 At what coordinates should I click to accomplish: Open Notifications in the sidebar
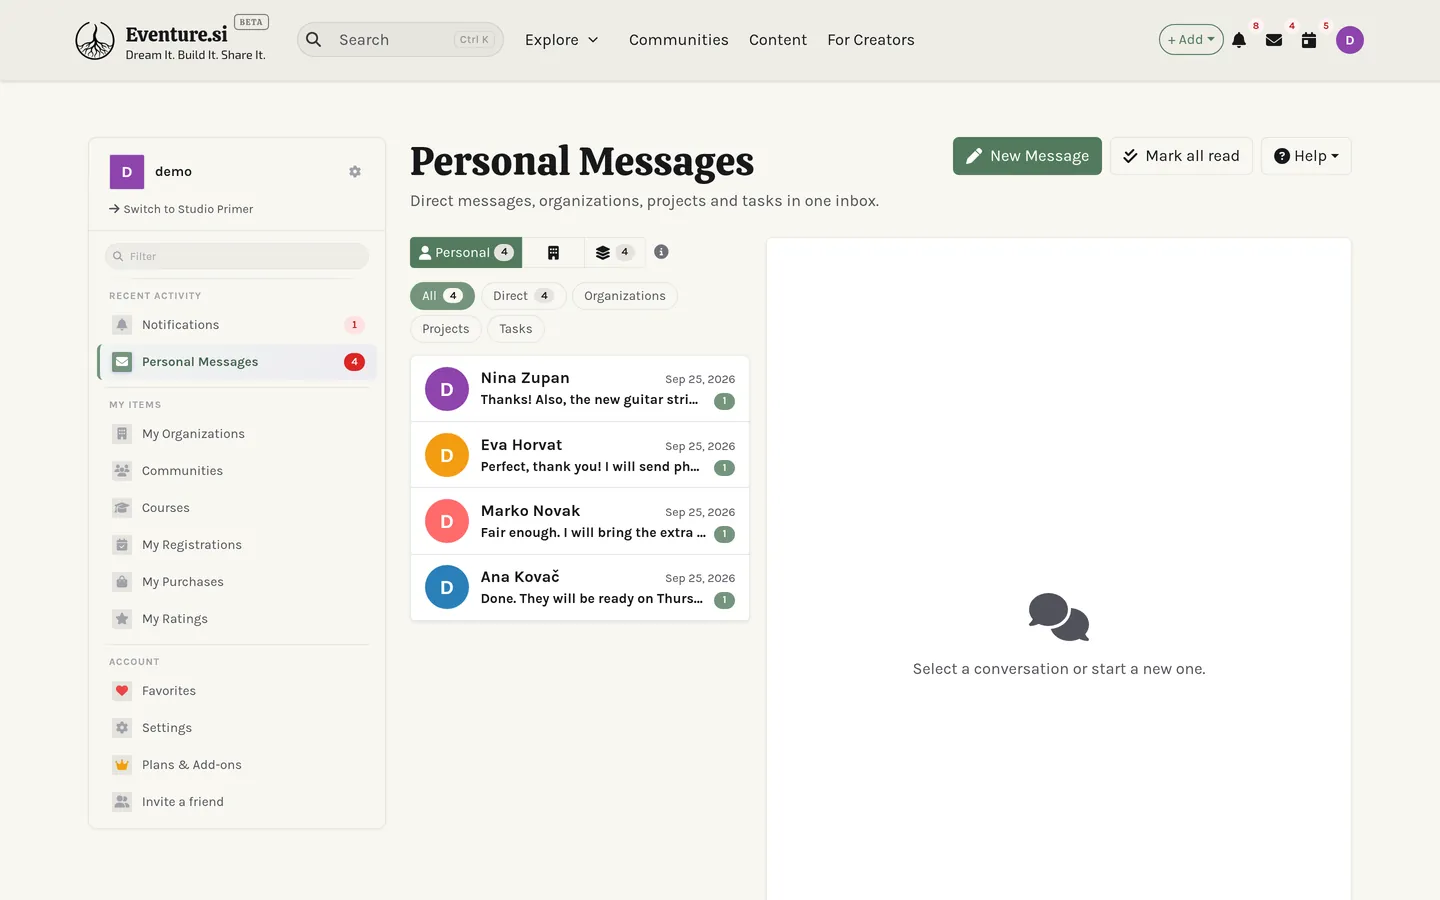[237, 325]
